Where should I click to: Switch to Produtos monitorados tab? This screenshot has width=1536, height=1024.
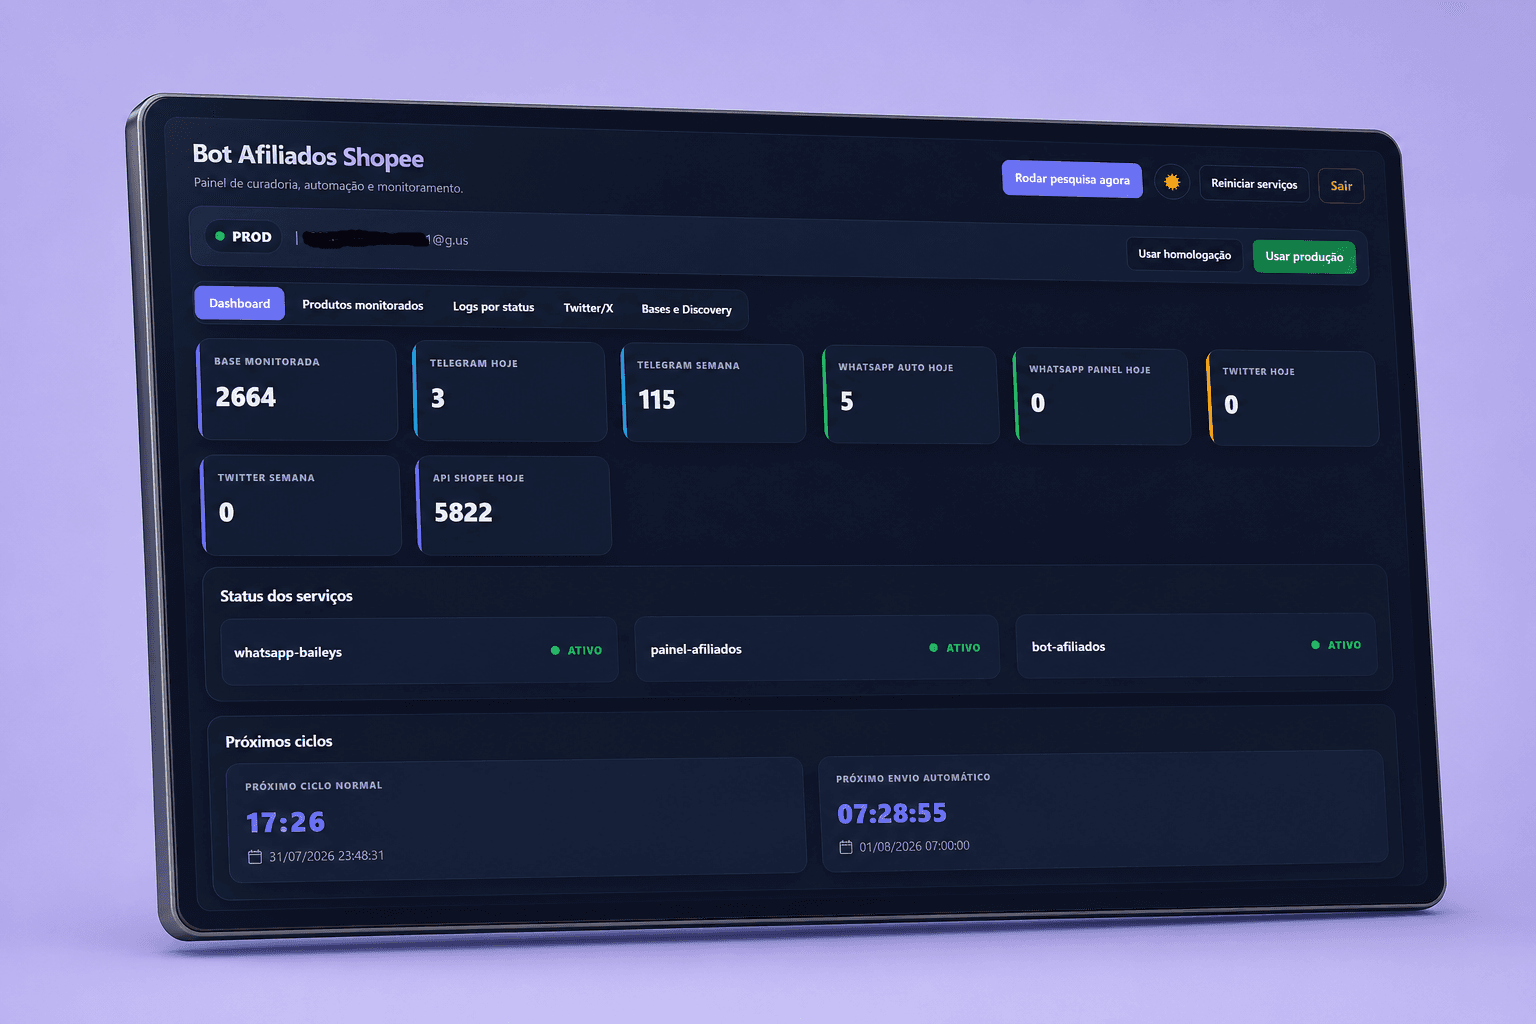363,305
